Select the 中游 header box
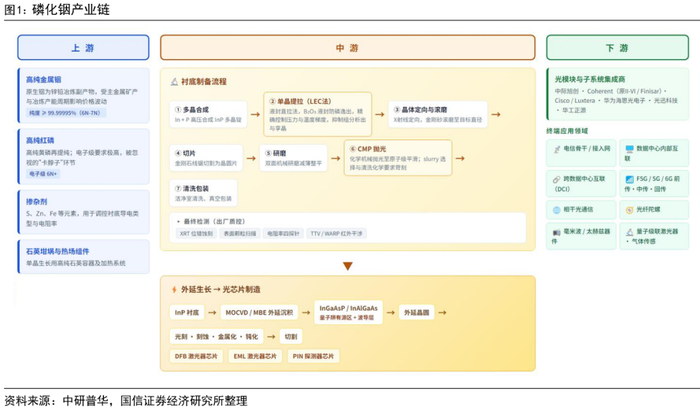 coord(347,47)
